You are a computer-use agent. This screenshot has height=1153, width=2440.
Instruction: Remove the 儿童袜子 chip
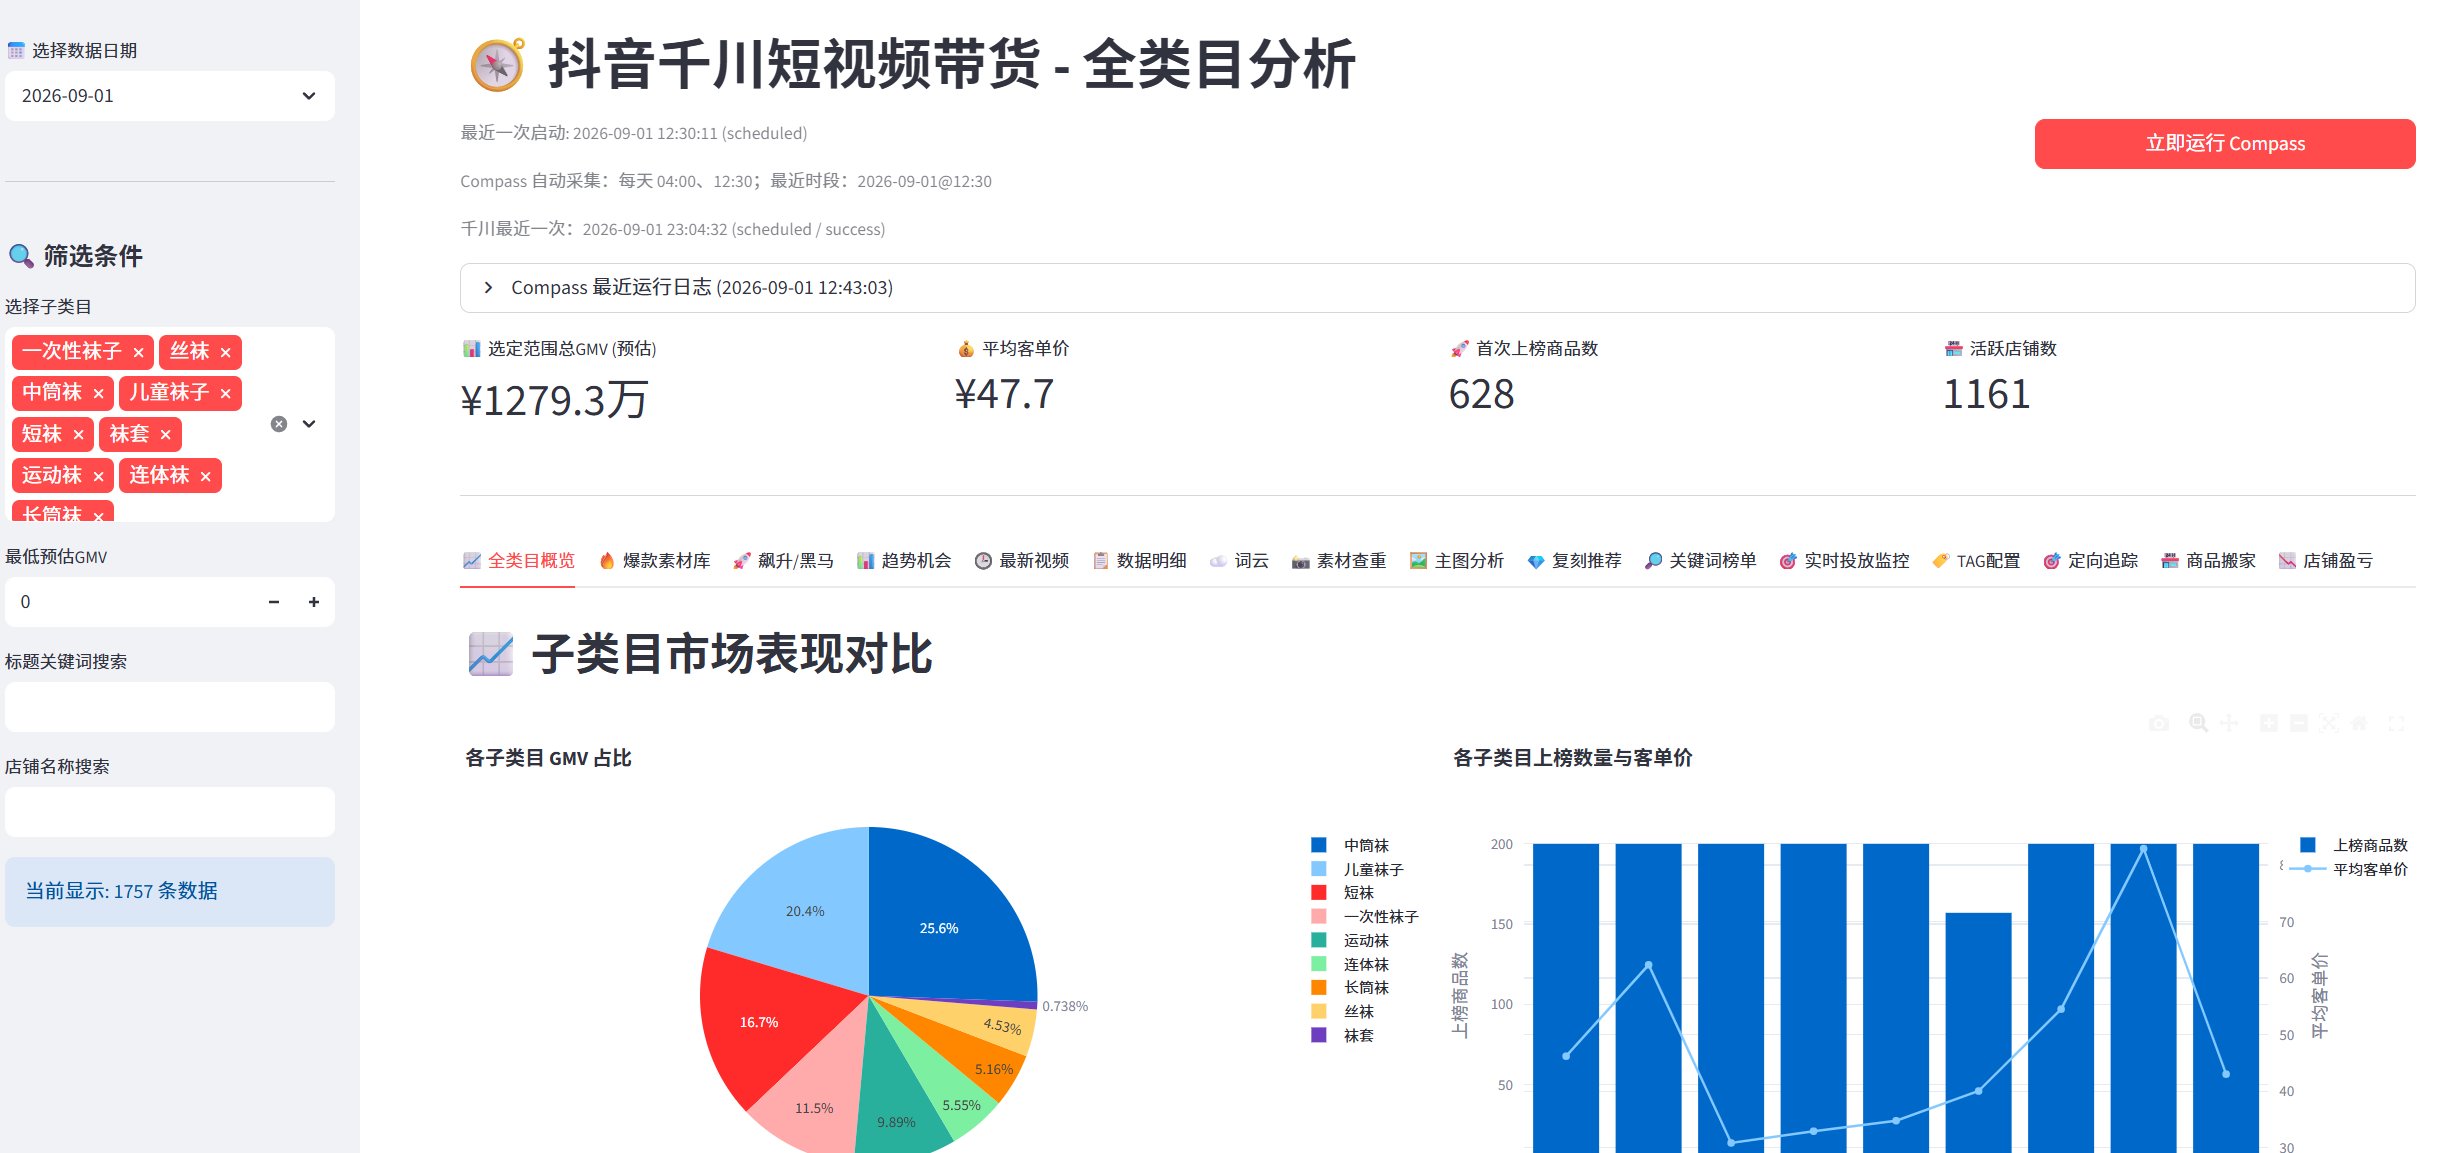[x=225, y=393]
